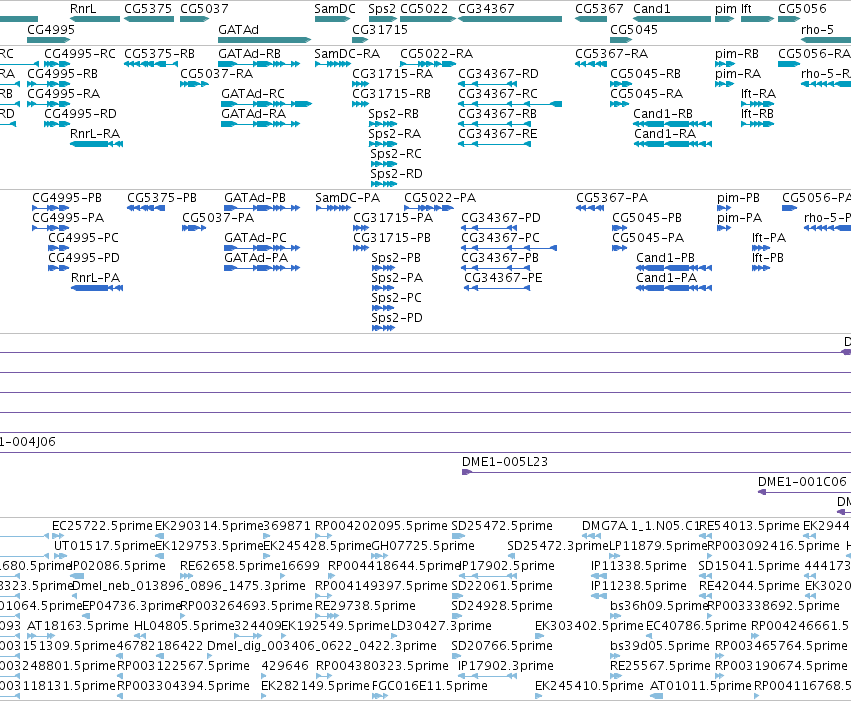Select transcript CG34367-RE
Screen dimensions: 851x701
click(498, 134)
